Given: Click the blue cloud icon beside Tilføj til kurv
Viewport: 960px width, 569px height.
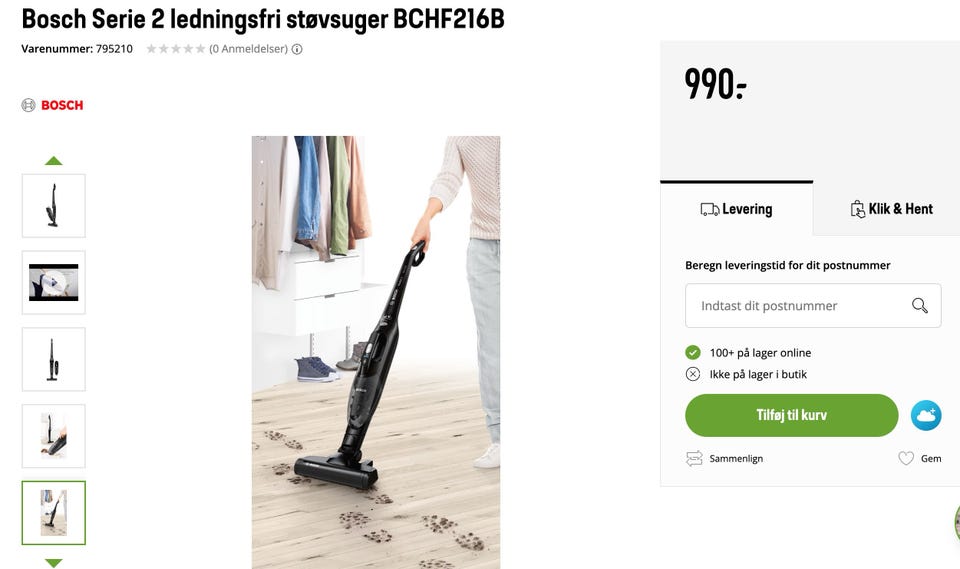Looking at the screenshot, I should click(x=926, y=415).
